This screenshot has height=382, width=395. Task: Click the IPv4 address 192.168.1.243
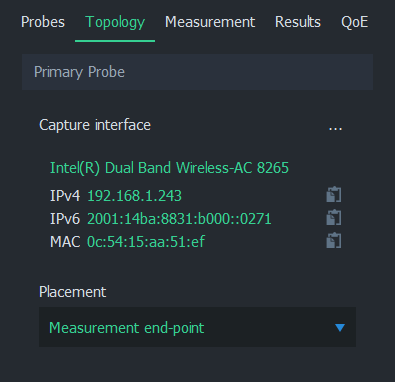pyautogui.click(x=134, y=196)
